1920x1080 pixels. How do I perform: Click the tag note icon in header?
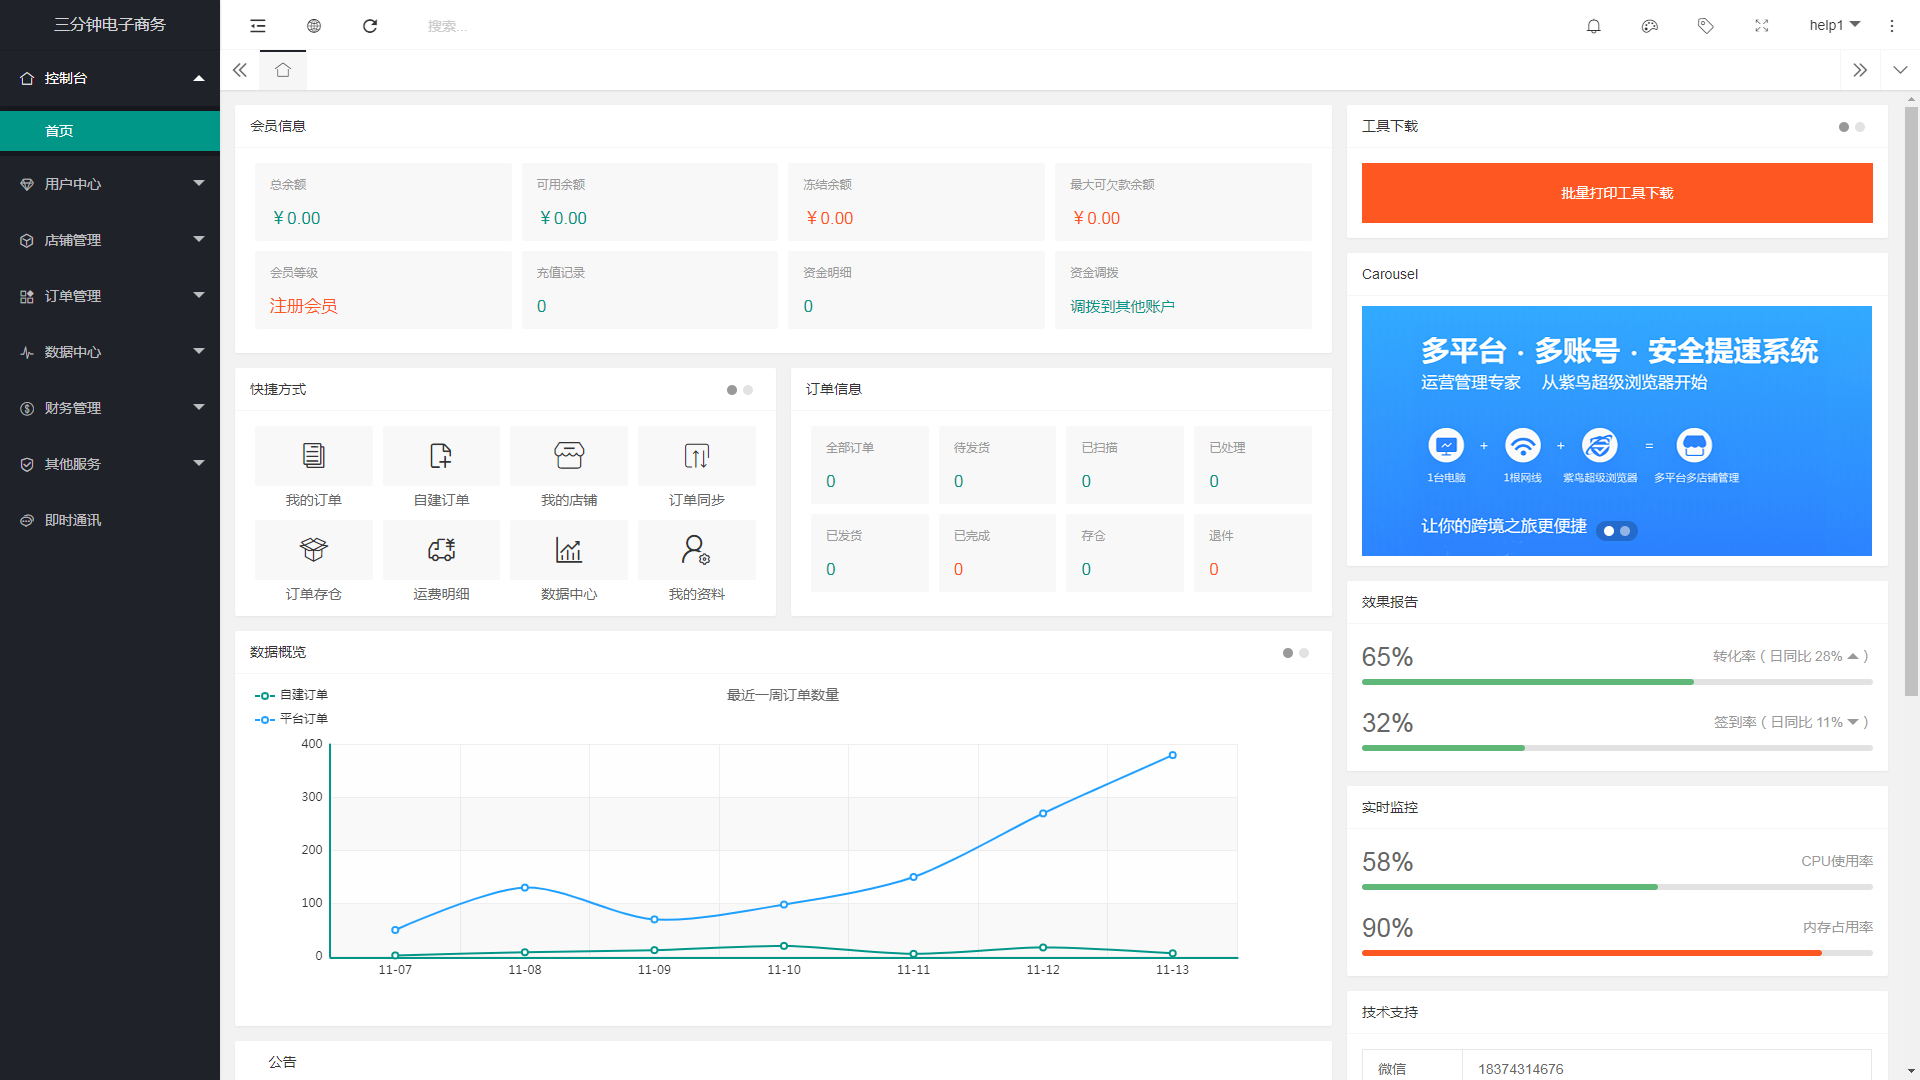point(1706,26)
